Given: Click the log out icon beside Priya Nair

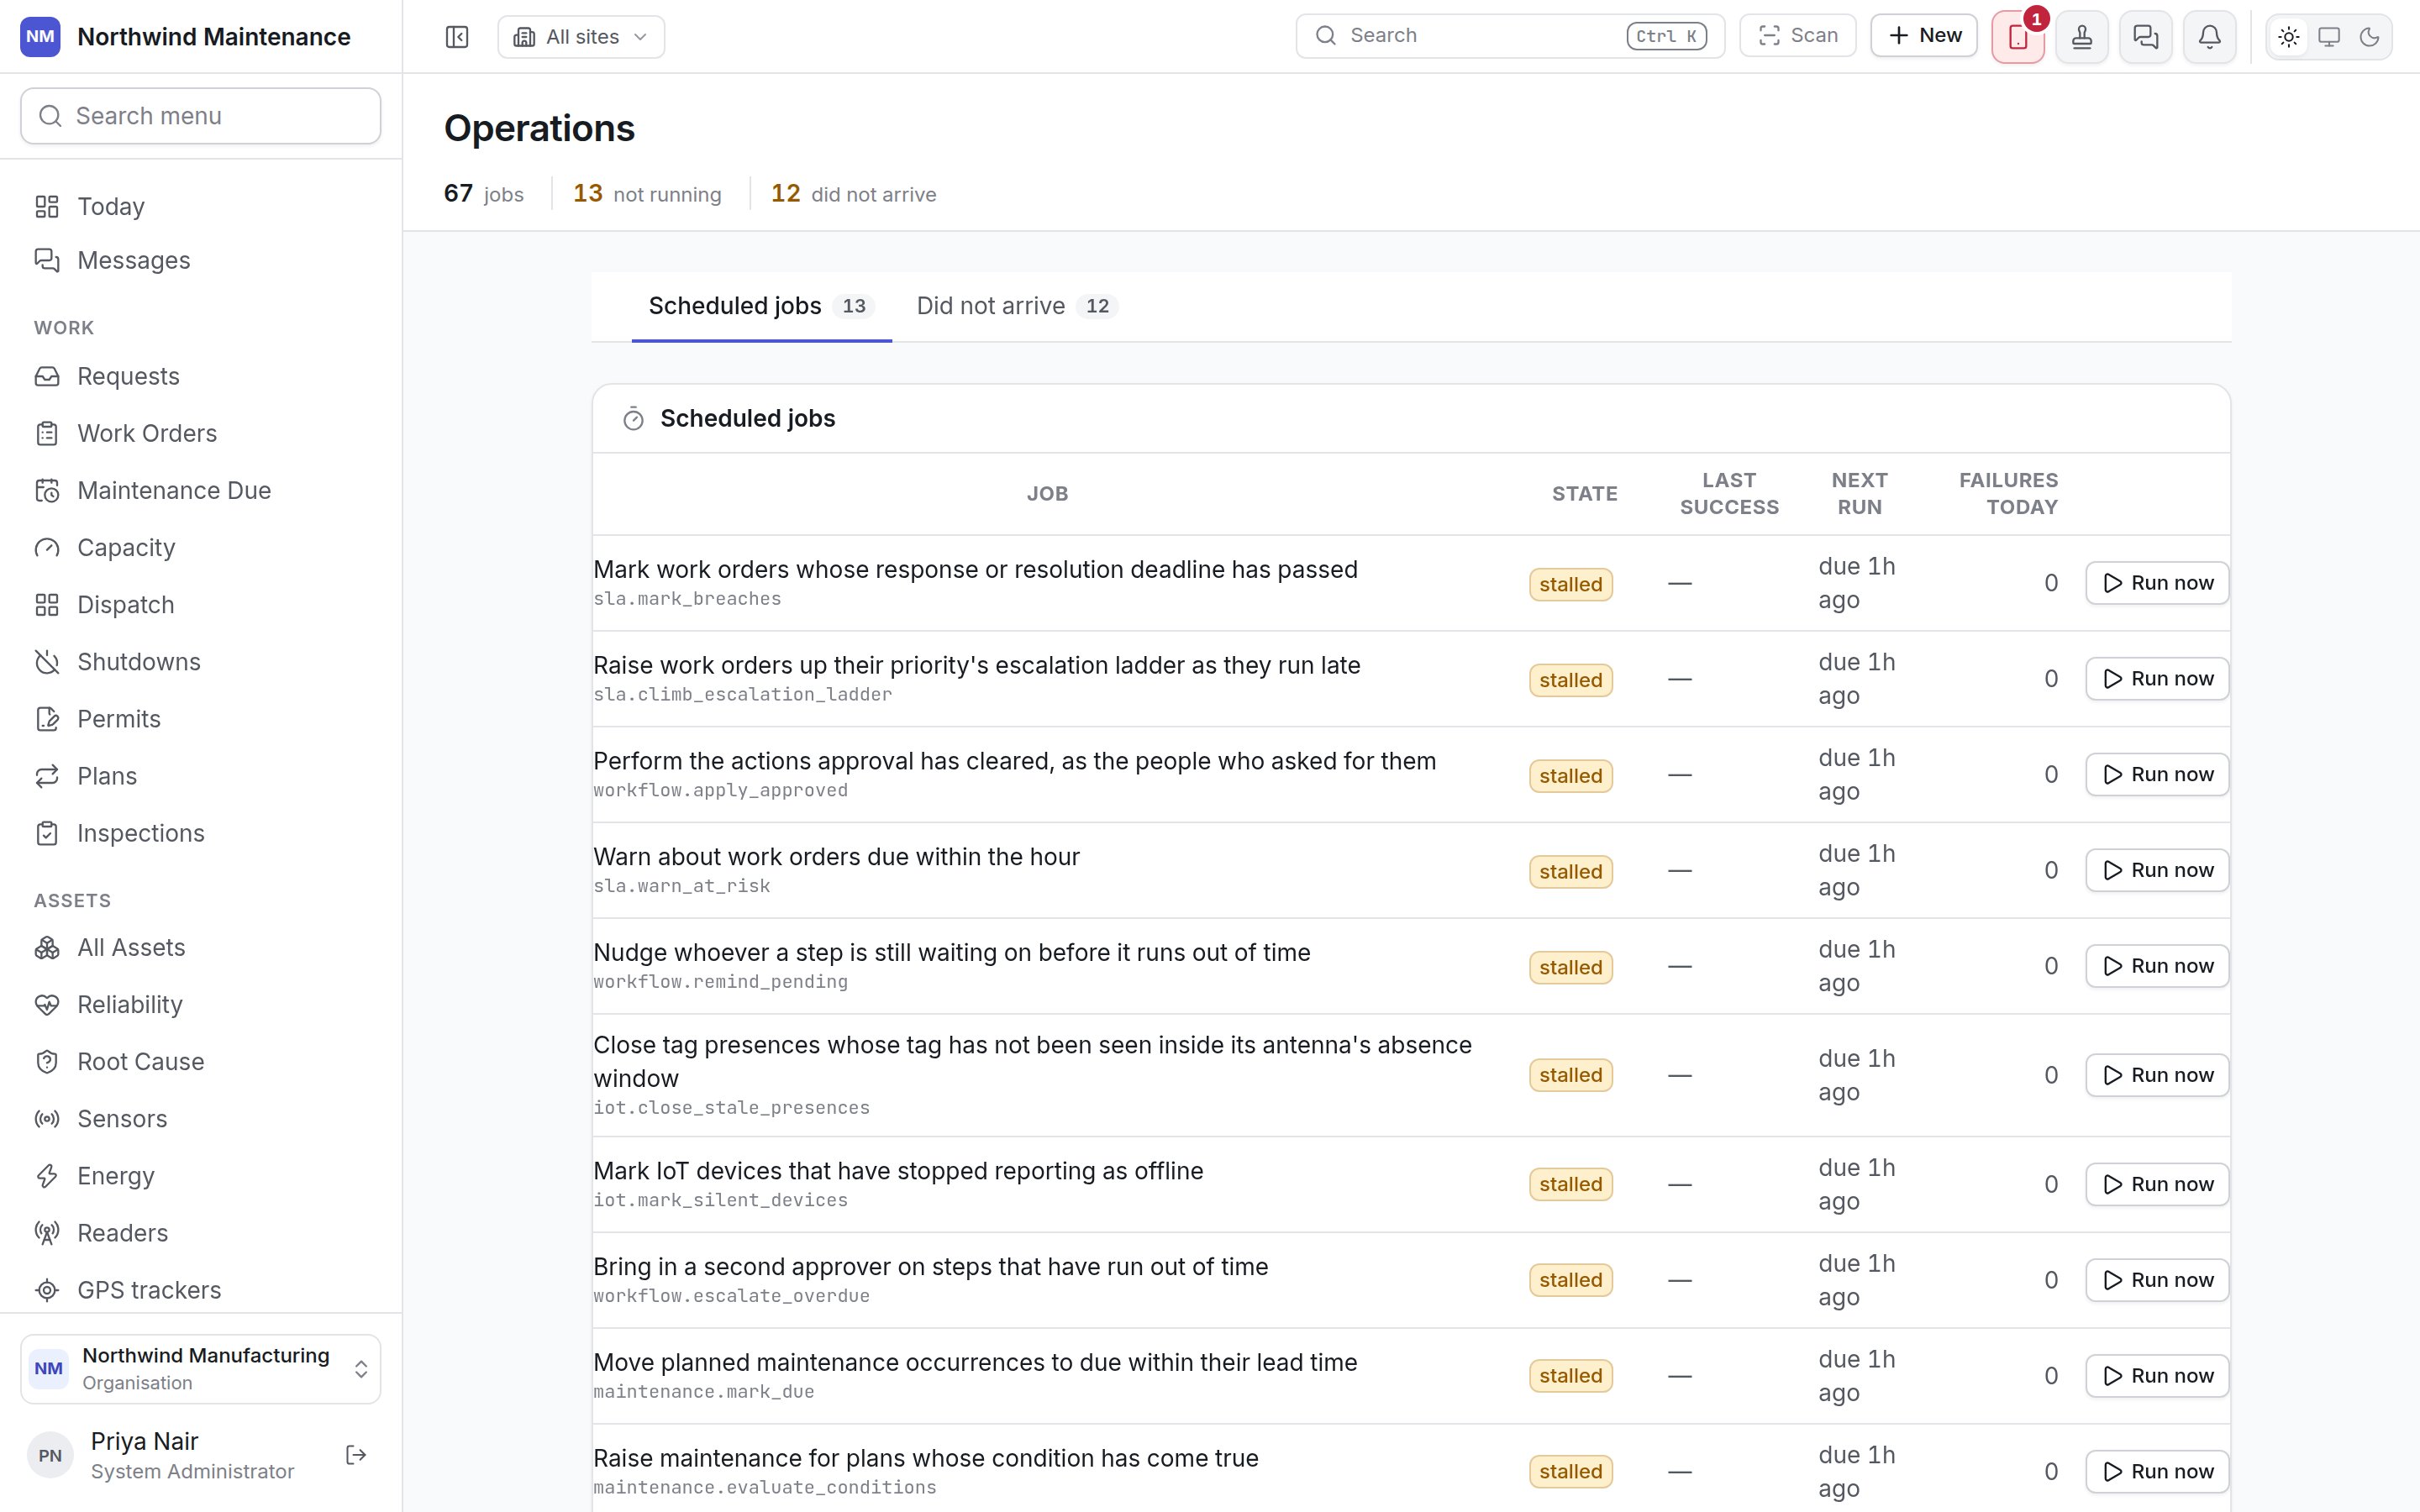Looking at the screenshot, I should coord(356,1455).
